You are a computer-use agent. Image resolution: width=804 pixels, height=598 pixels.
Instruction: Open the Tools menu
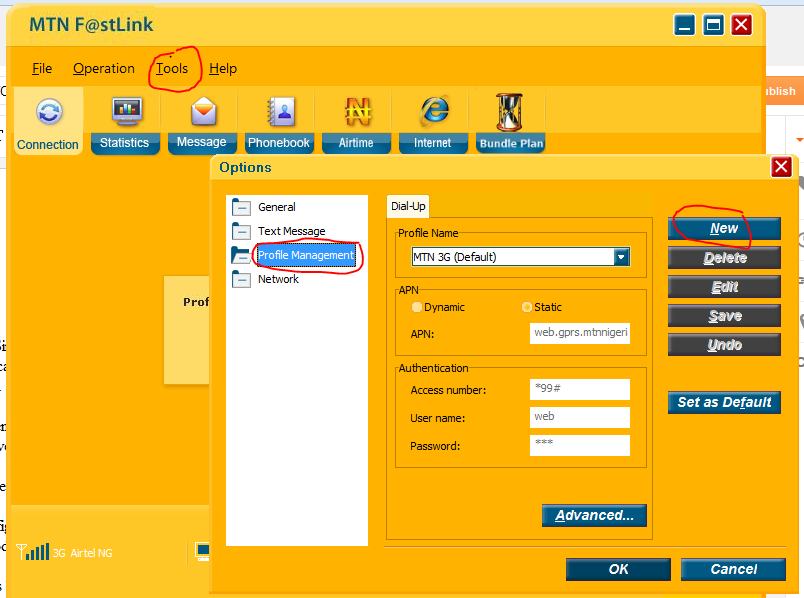pos(172,68)
